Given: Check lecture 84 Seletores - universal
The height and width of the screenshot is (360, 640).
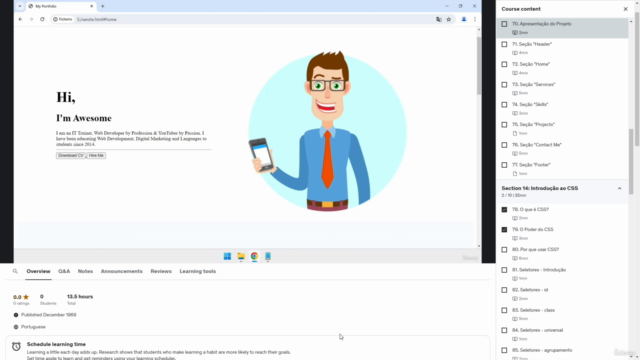Looking at the screenshot, I should click(x=504, y=330).
